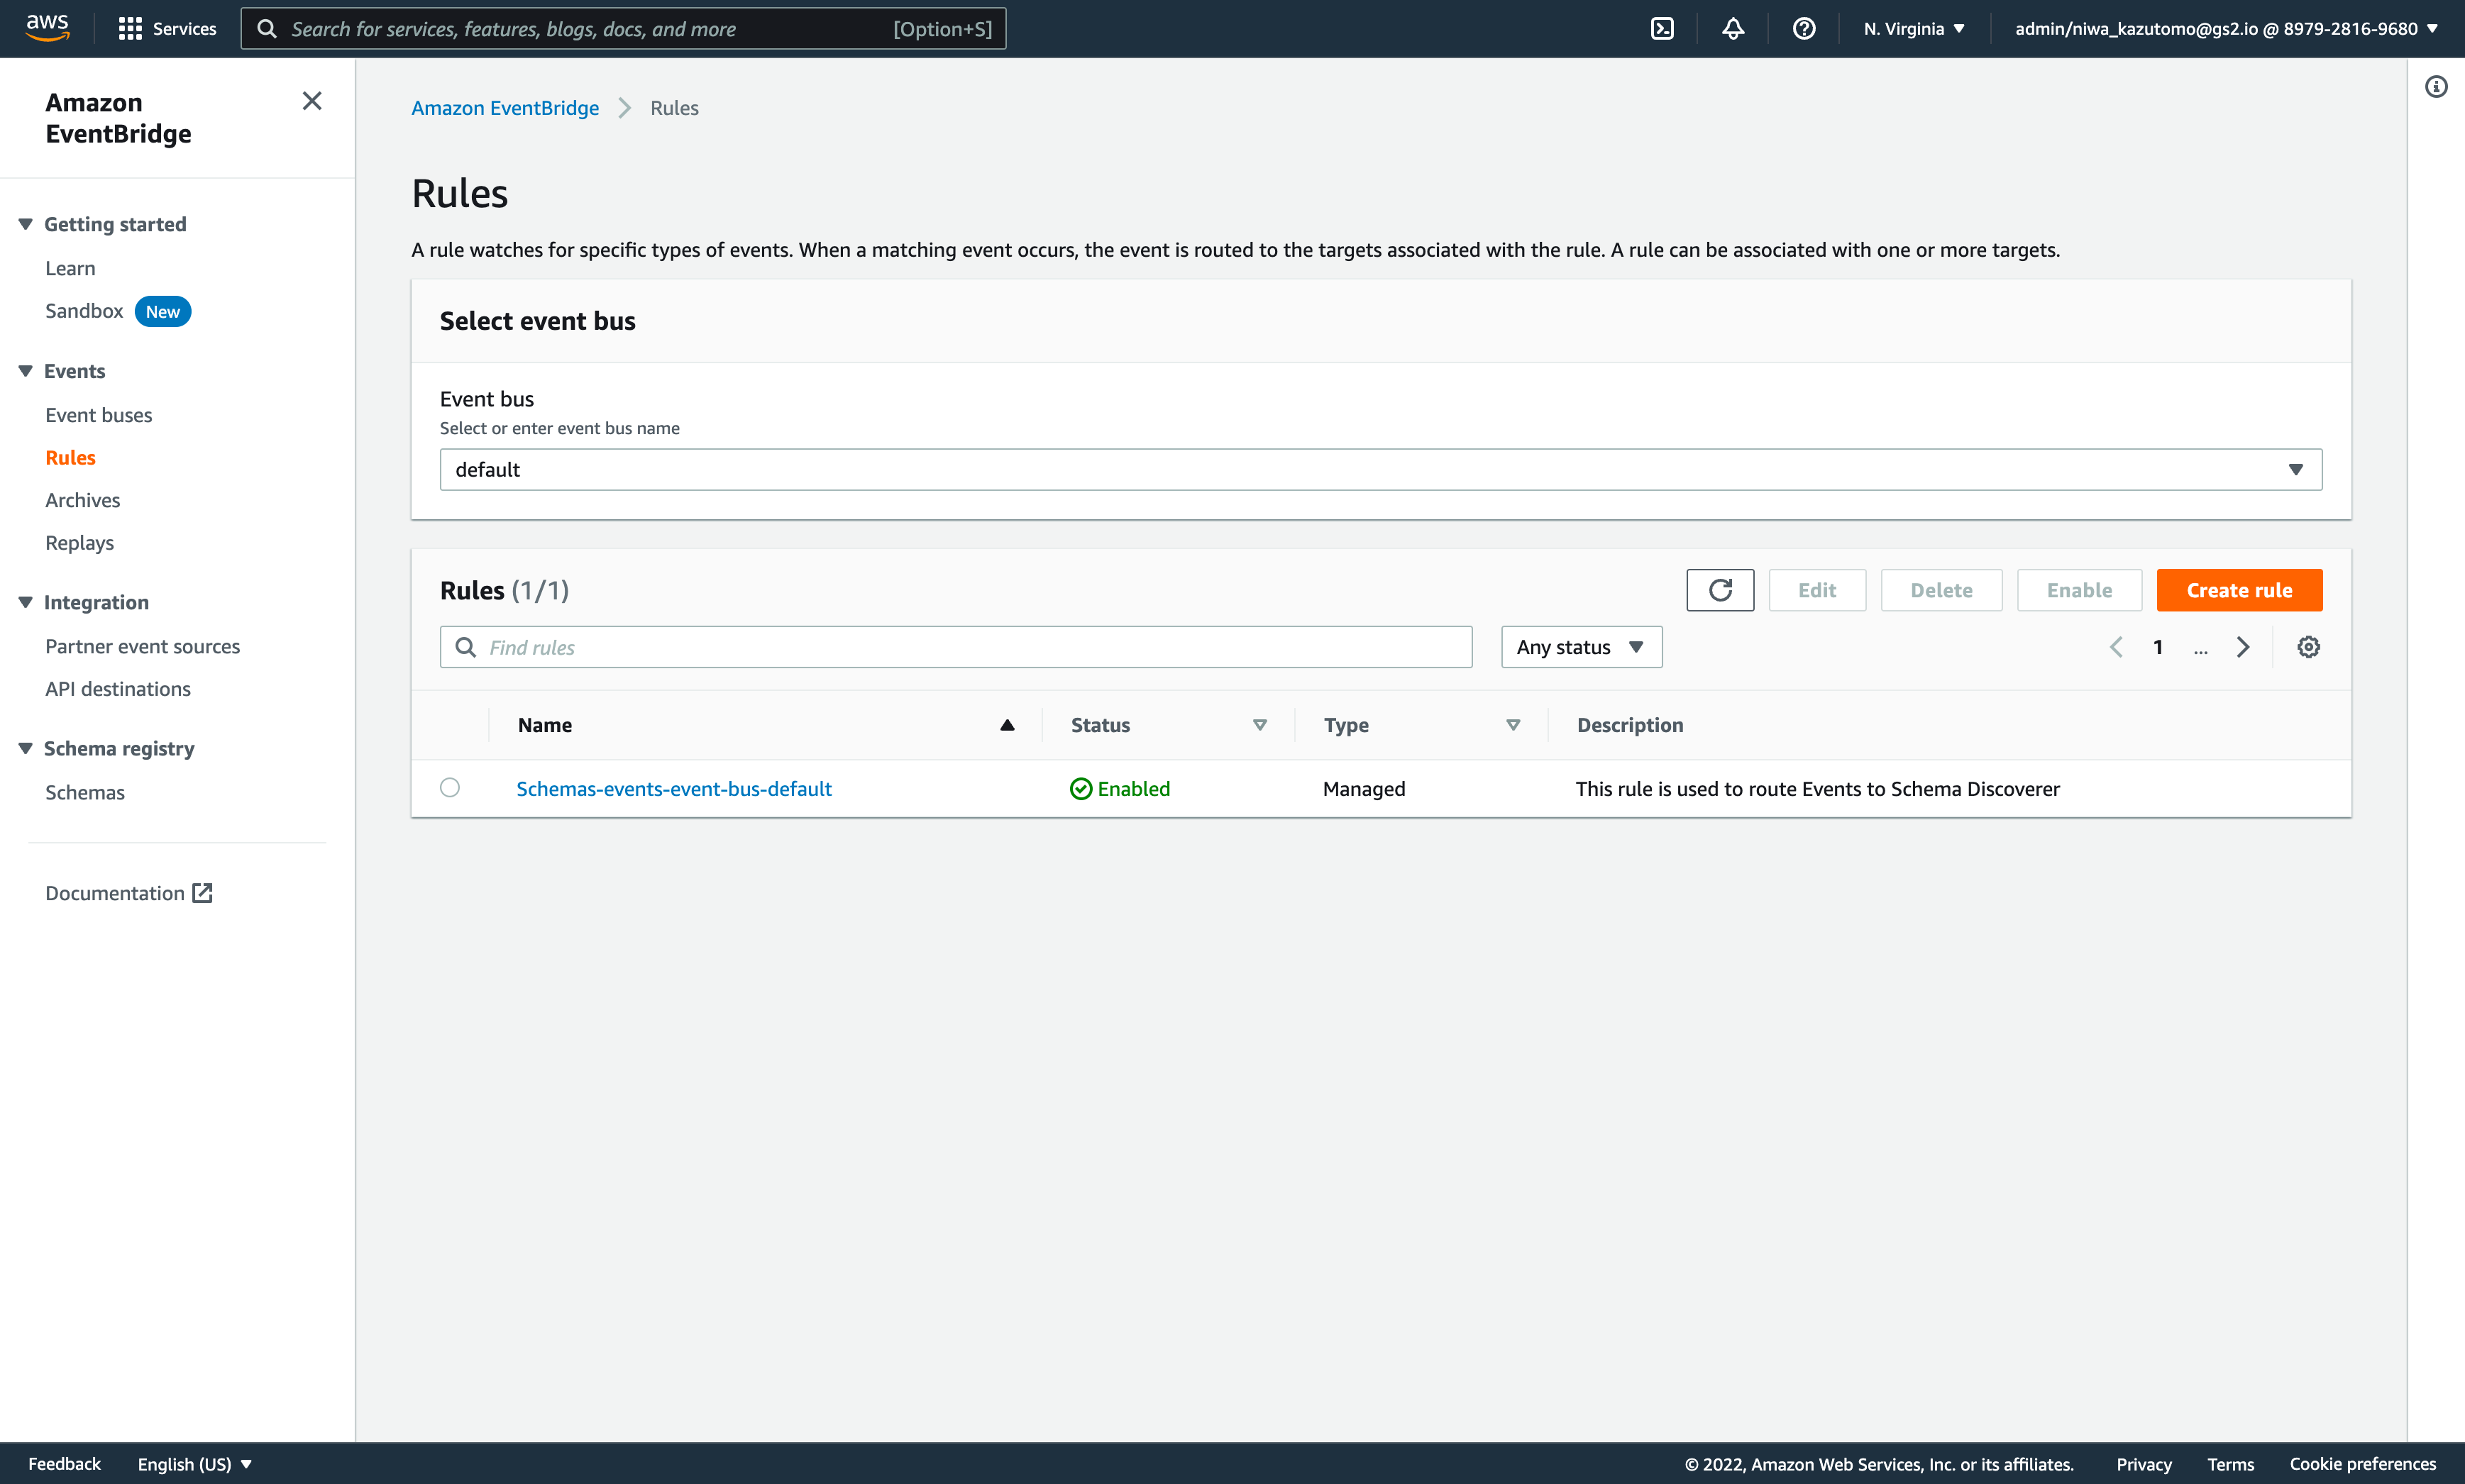Click the rule description about Schema Discoverer
The image size is (2465, 1484).
pyautogui.click(x=1818, y=789)
